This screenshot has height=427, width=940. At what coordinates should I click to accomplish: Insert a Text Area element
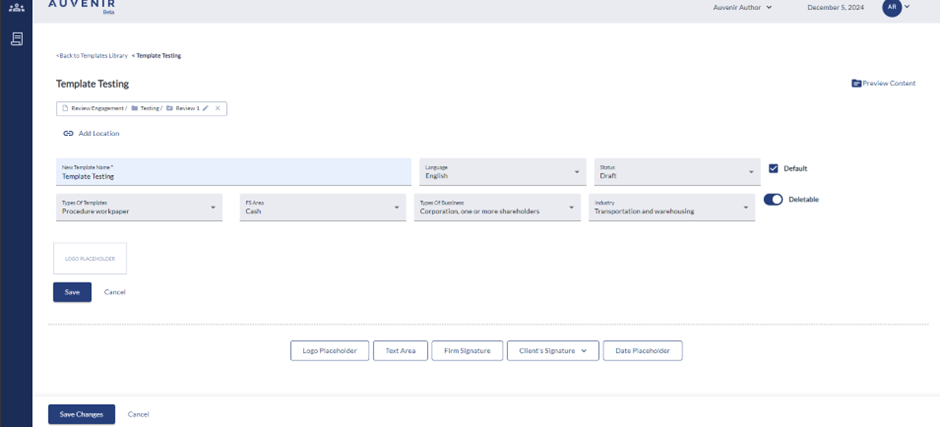pos(400,351)
